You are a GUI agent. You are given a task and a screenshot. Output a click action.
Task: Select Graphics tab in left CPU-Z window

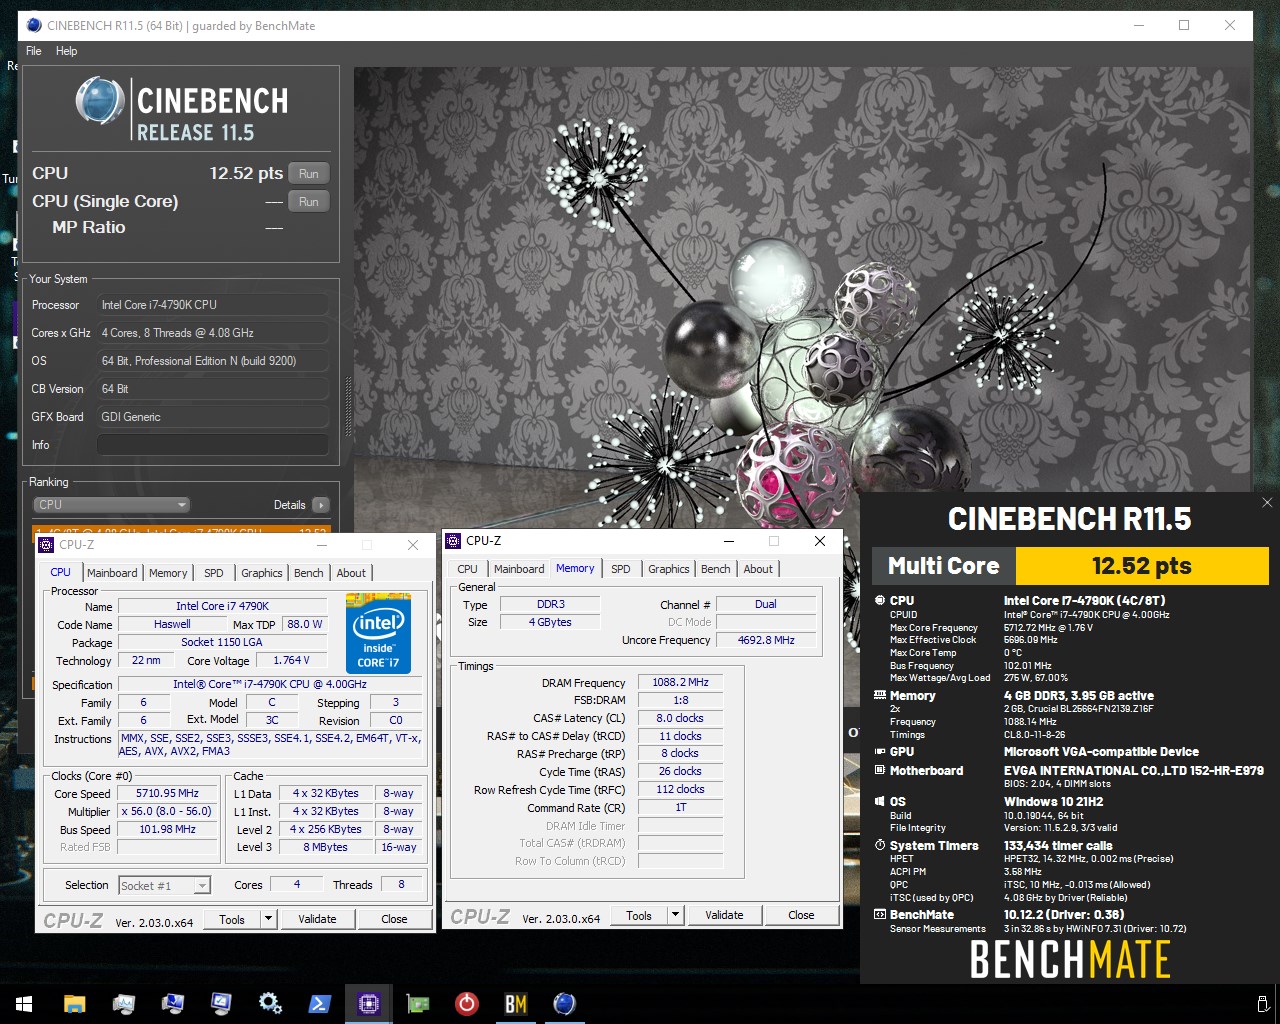coord(262,573)
